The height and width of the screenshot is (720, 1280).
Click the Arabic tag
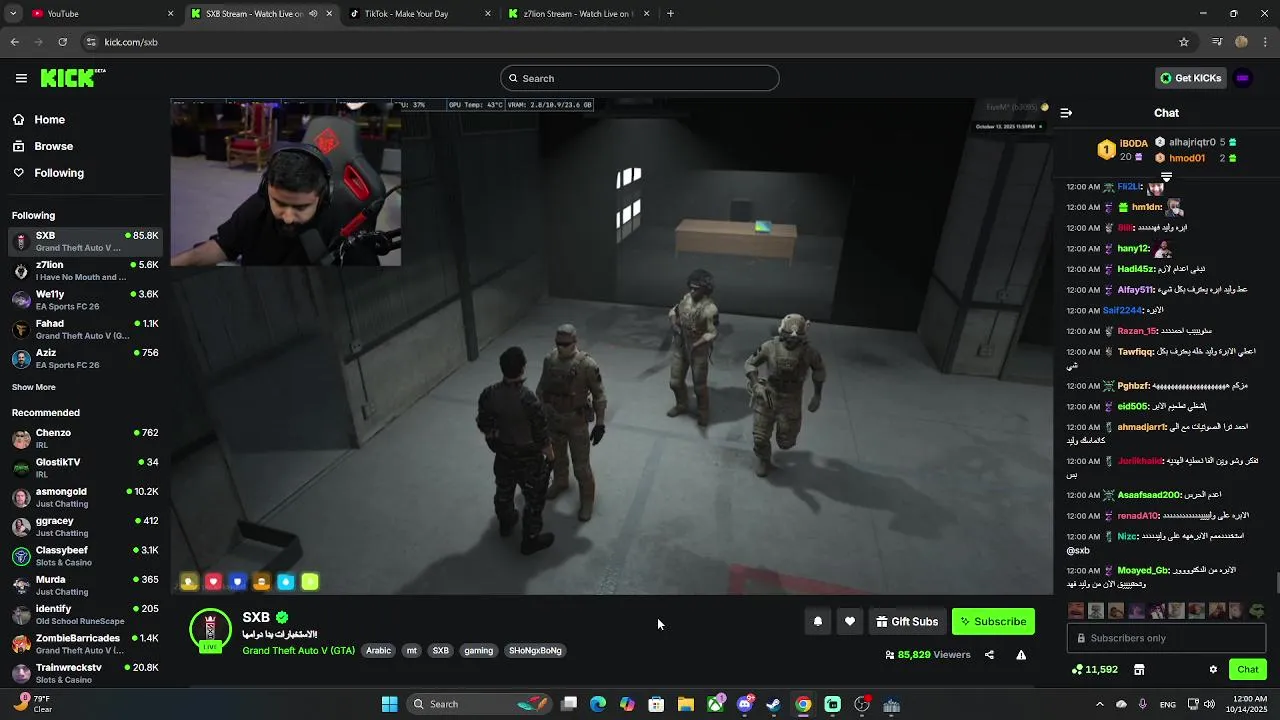(x=379, y=650)
